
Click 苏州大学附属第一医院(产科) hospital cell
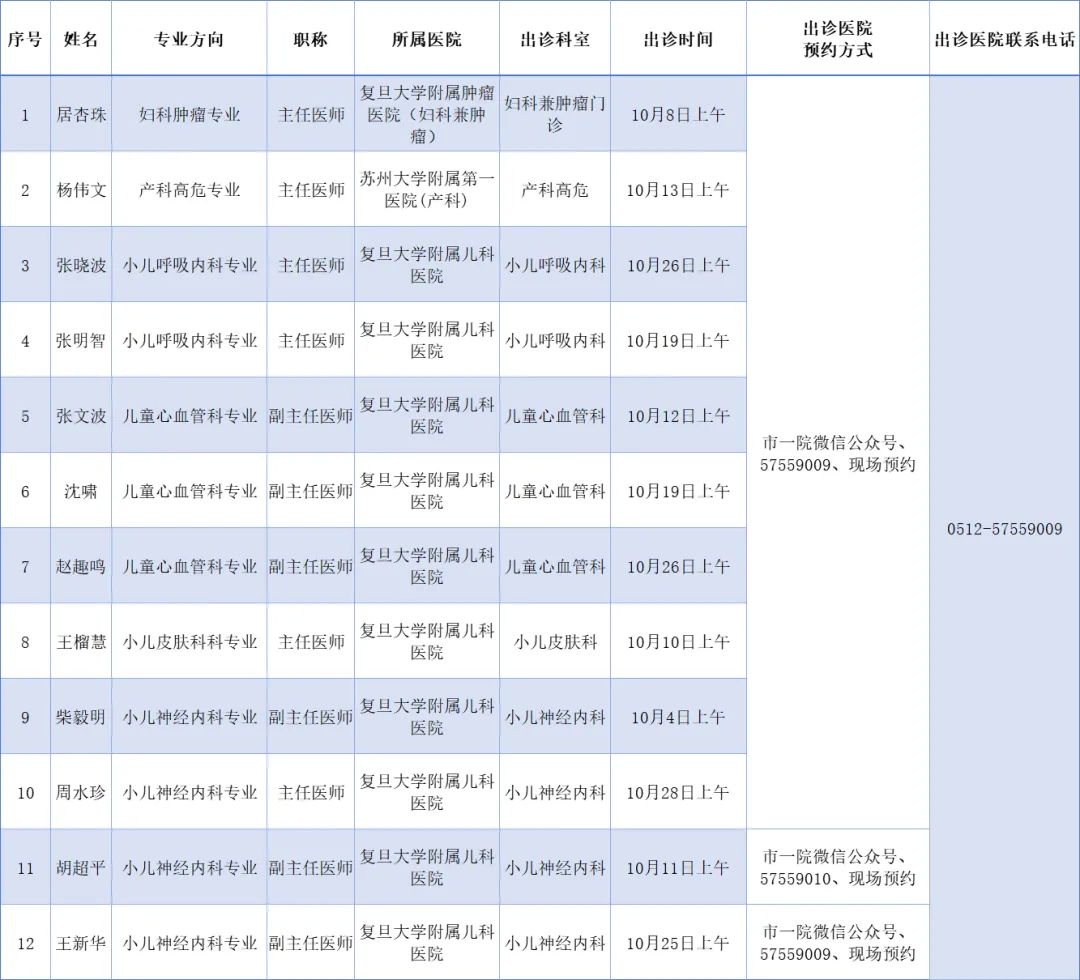pyautogui.click(x=427, y=190)
